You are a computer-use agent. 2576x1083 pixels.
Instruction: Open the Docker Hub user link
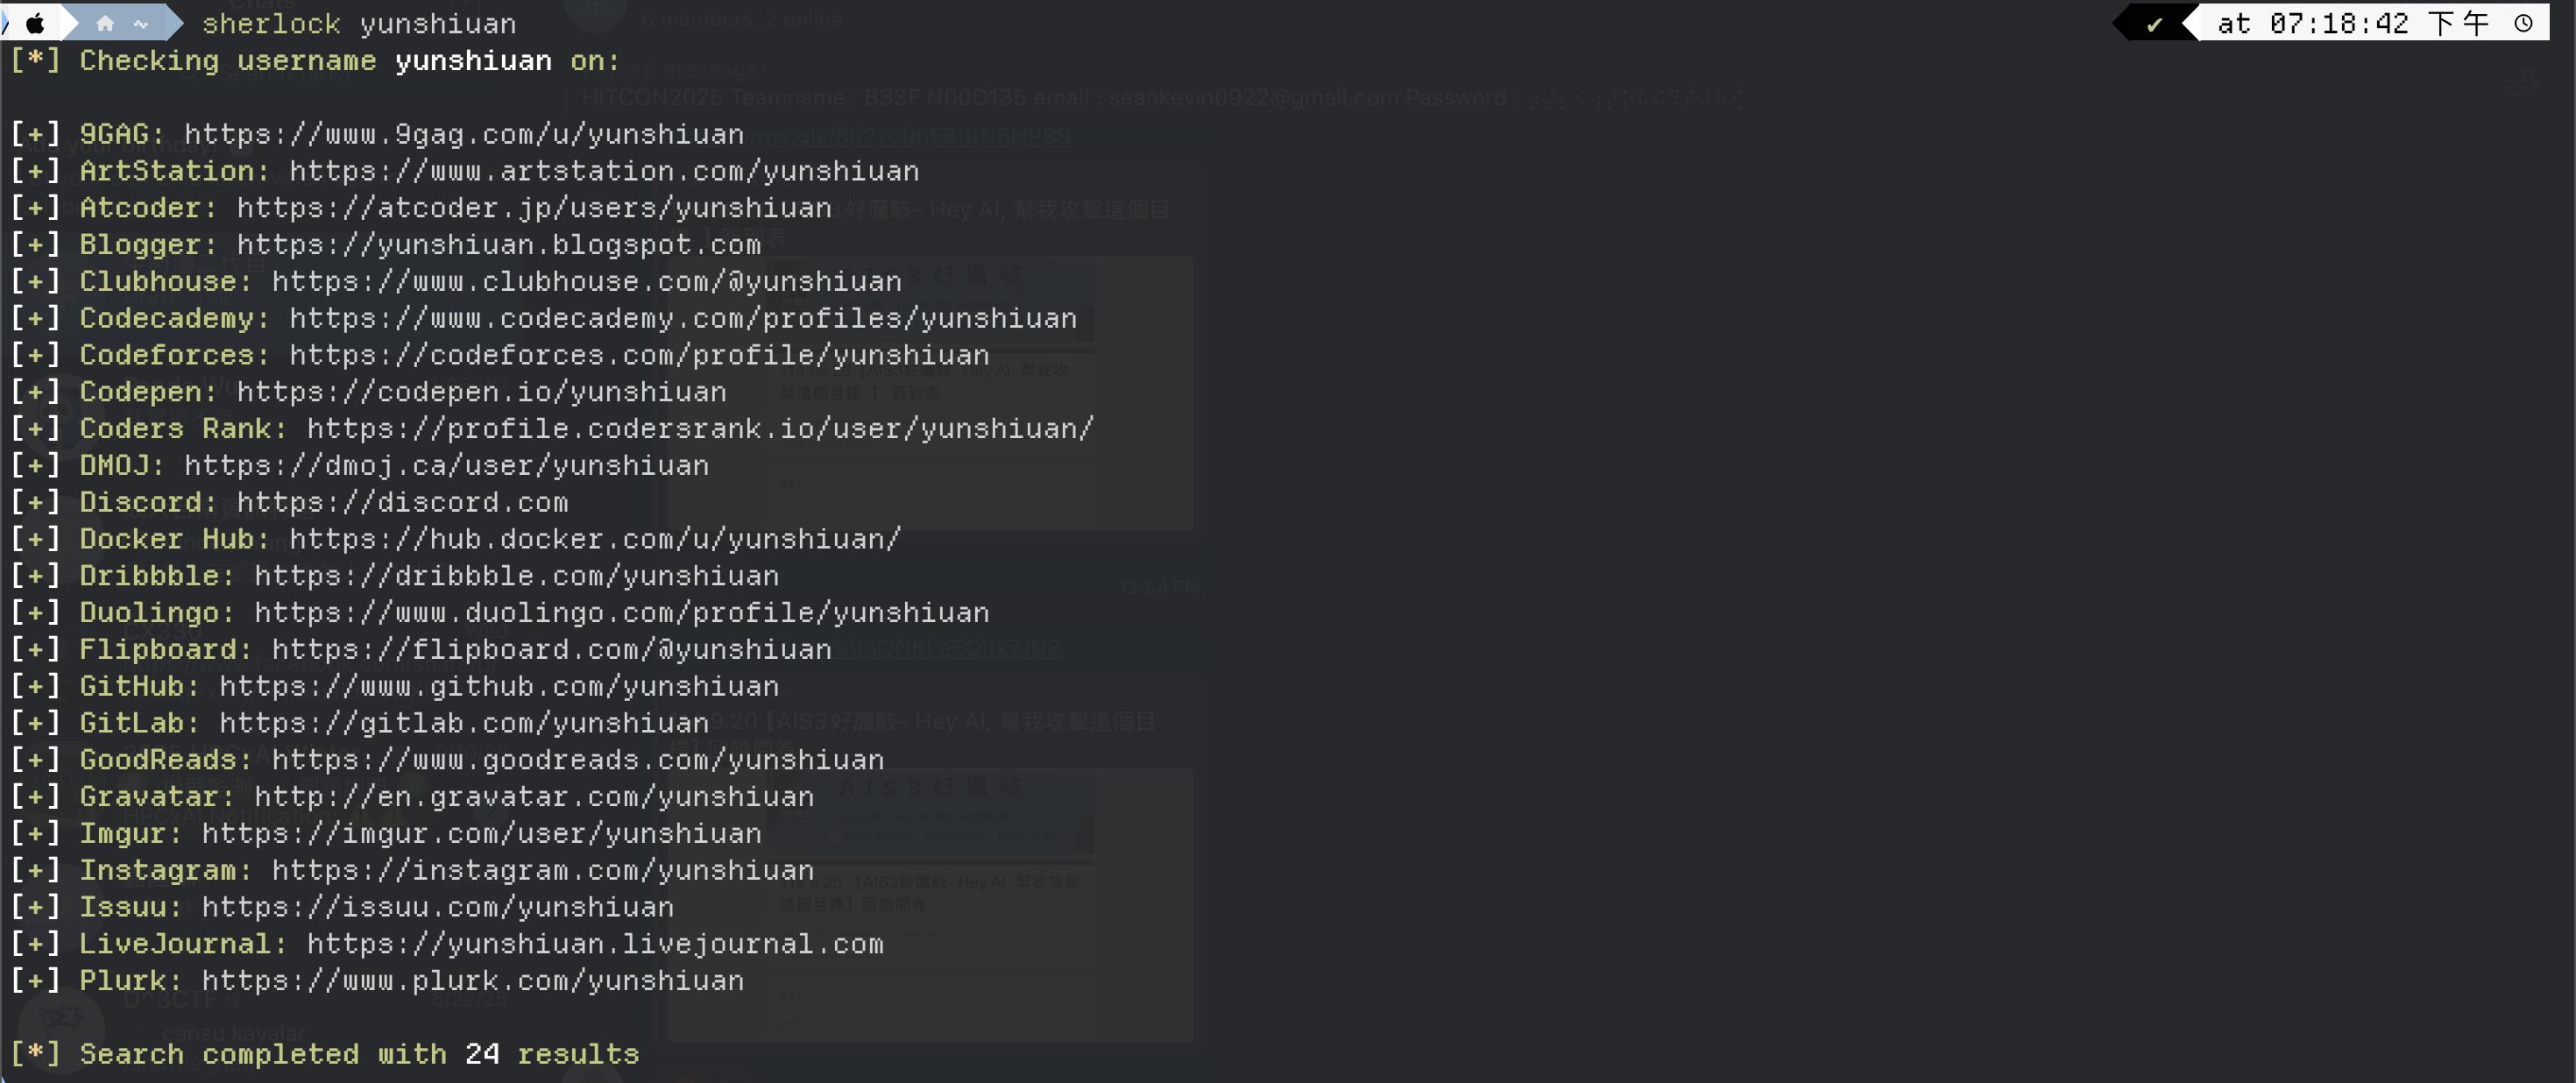(595, 539)
